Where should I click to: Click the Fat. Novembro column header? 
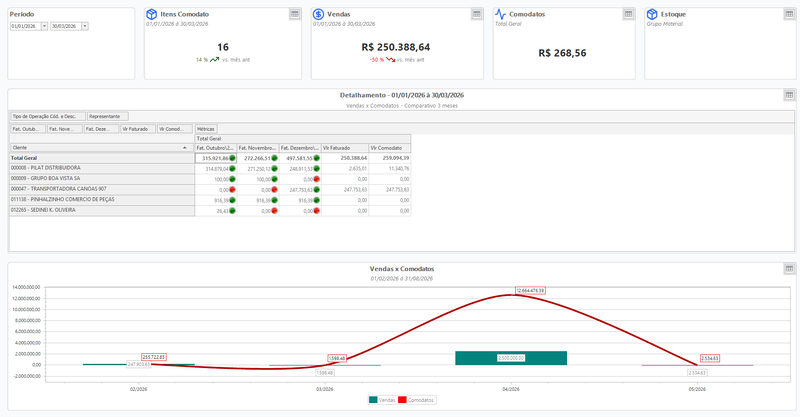pos(258,148)
